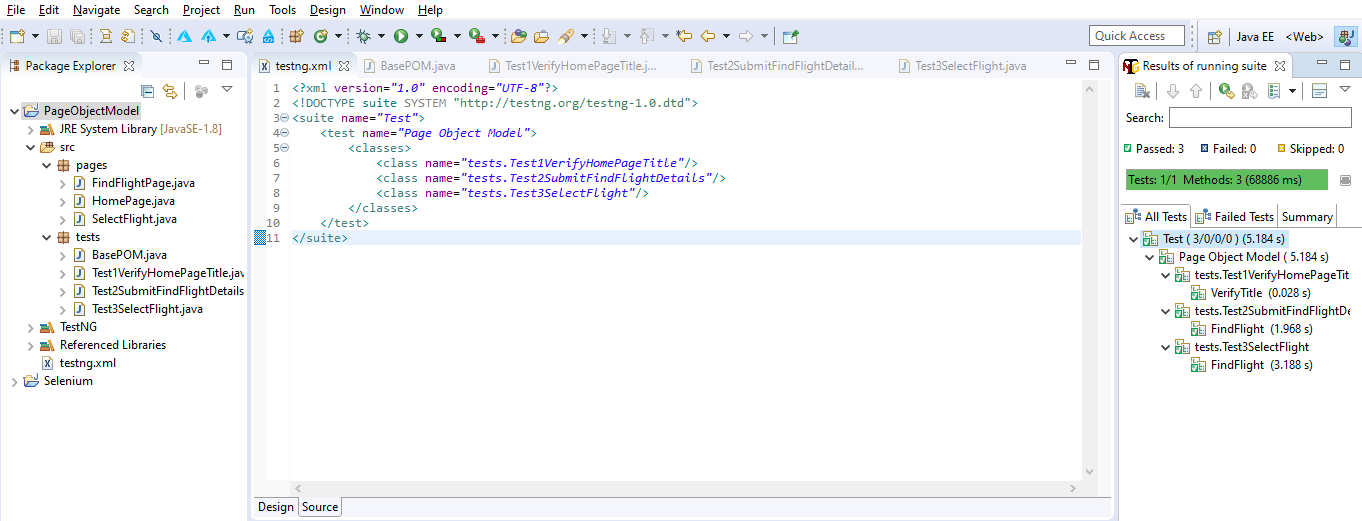
Task: Open dropdown arrow next to TestNG list icon
Action: [1293, 91]
